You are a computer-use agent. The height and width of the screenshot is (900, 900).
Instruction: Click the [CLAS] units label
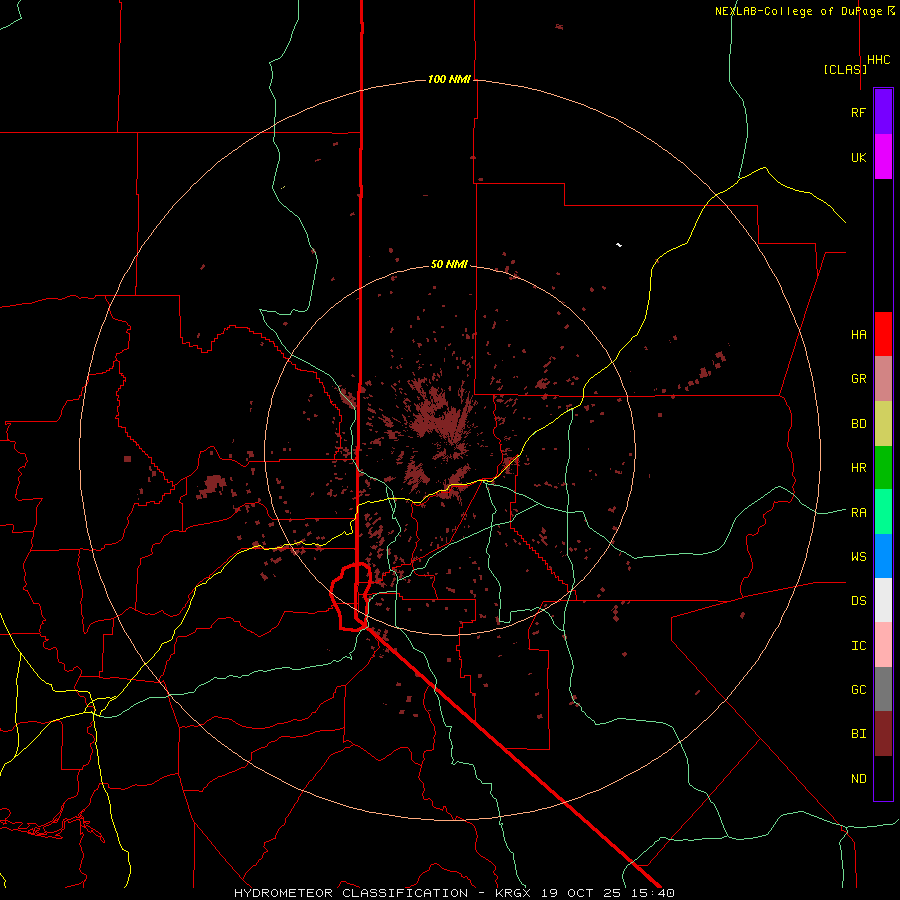tap(845, 69)
